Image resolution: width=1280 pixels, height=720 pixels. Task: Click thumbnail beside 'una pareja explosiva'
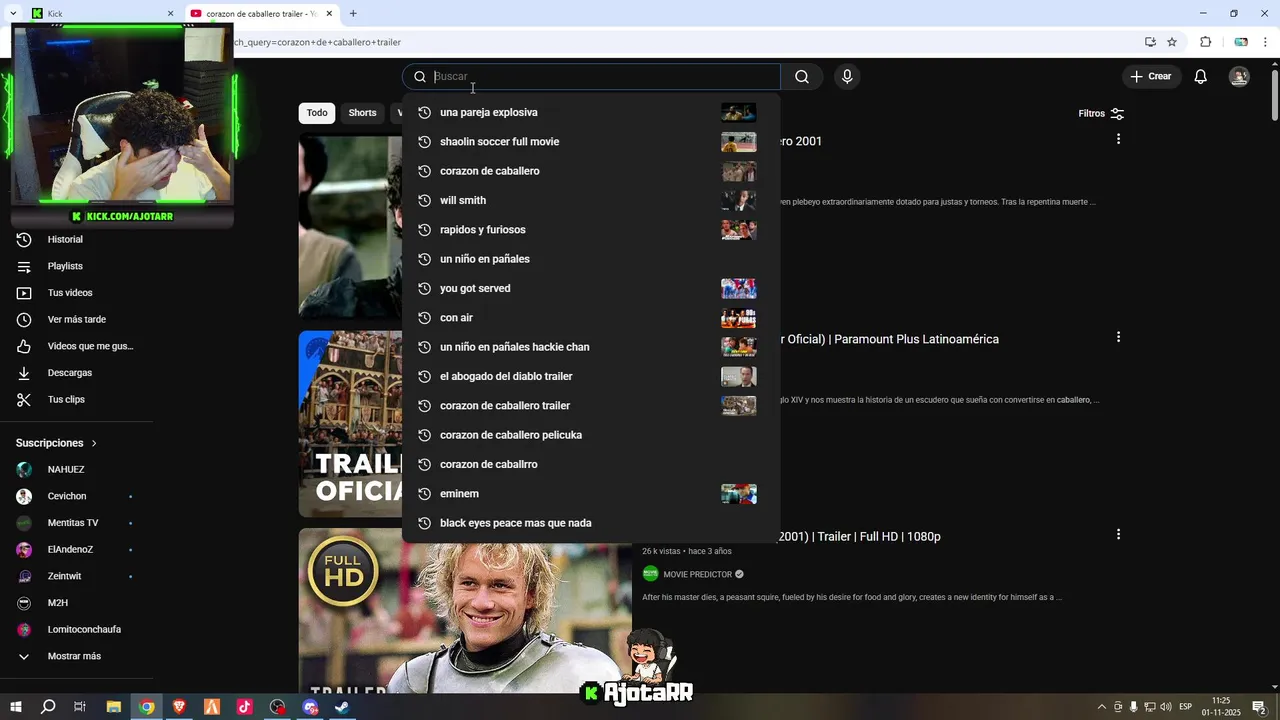[x=738, y=113]
